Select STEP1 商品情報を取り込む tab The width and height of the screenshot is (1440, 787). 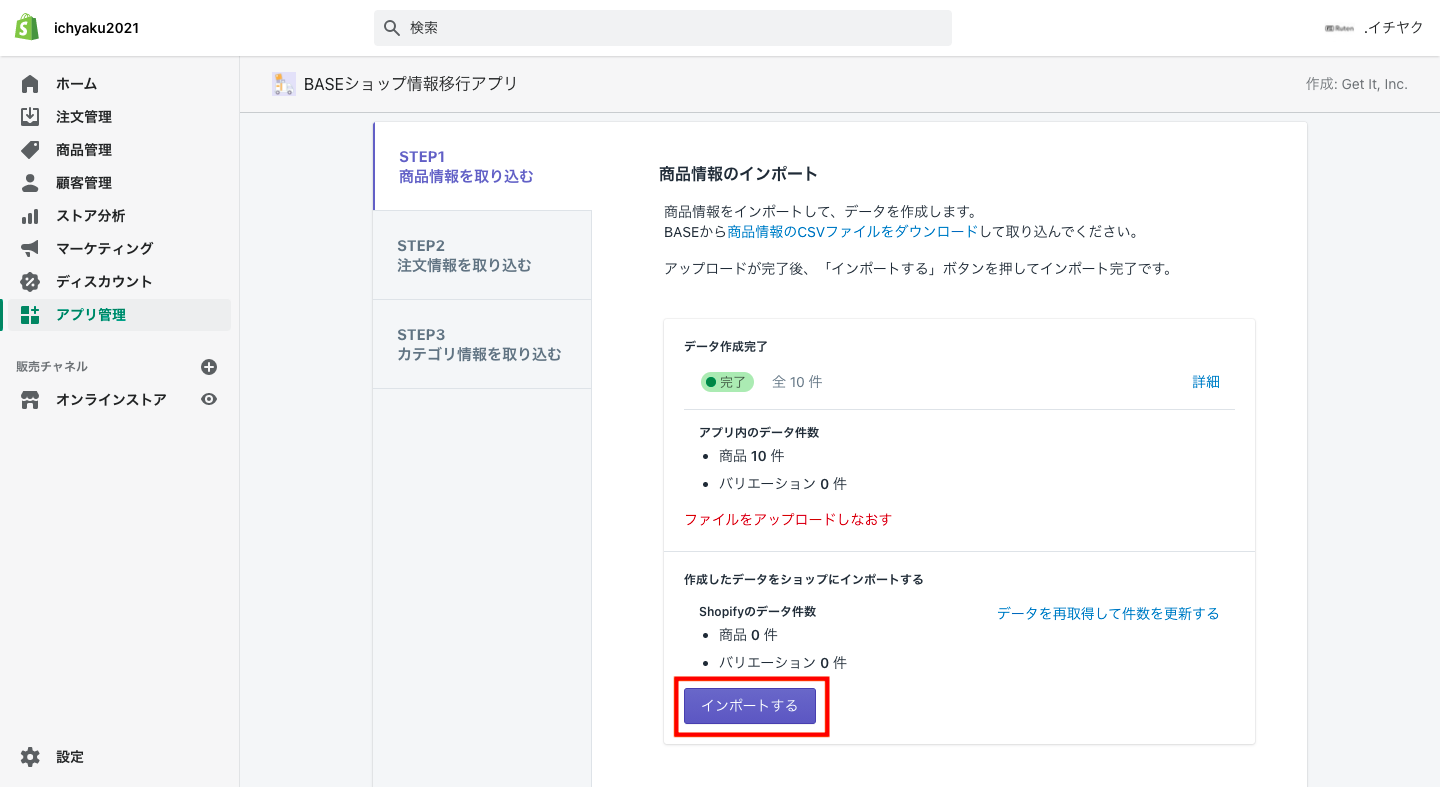(x=483, y=166)
